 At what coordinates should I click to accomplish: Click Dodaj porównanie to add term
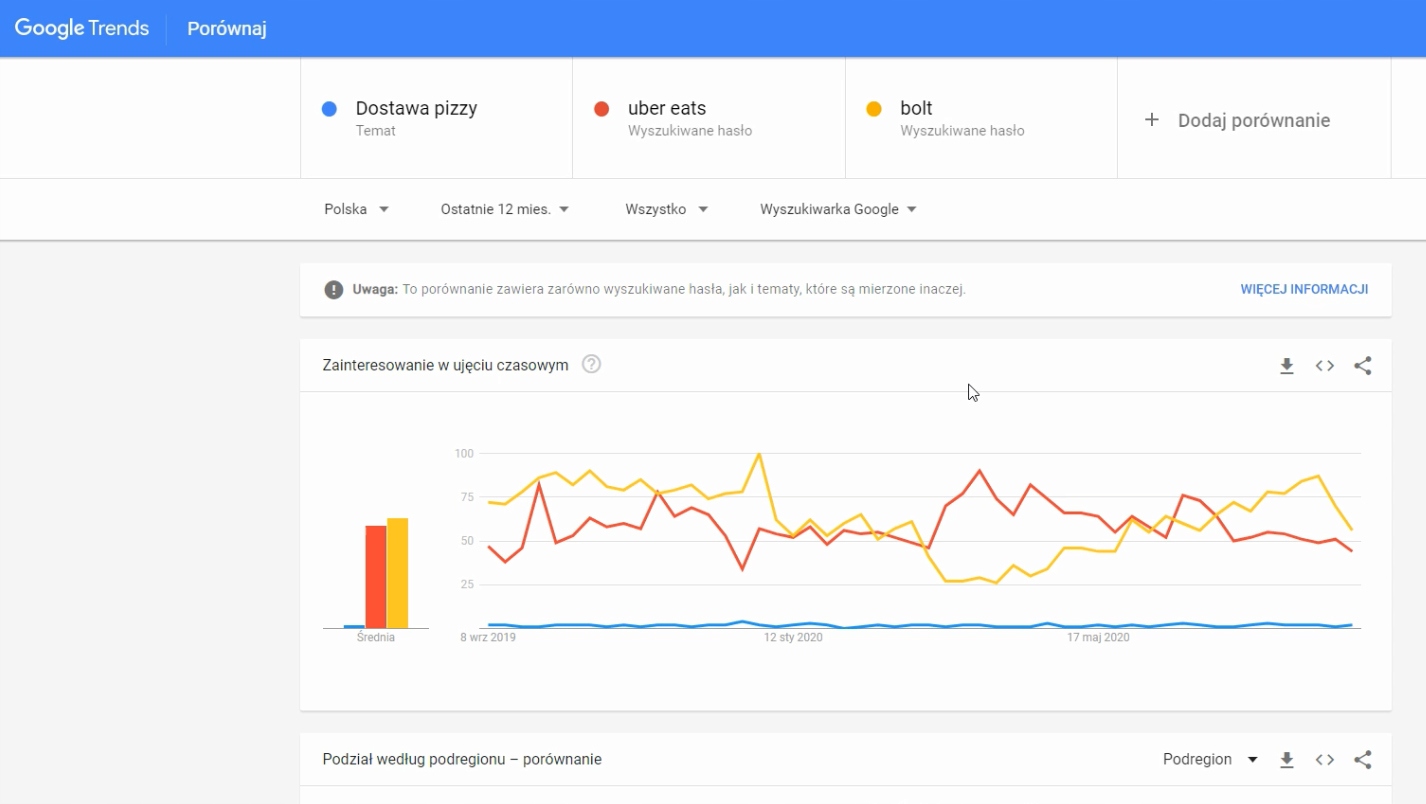[1237, 120]
